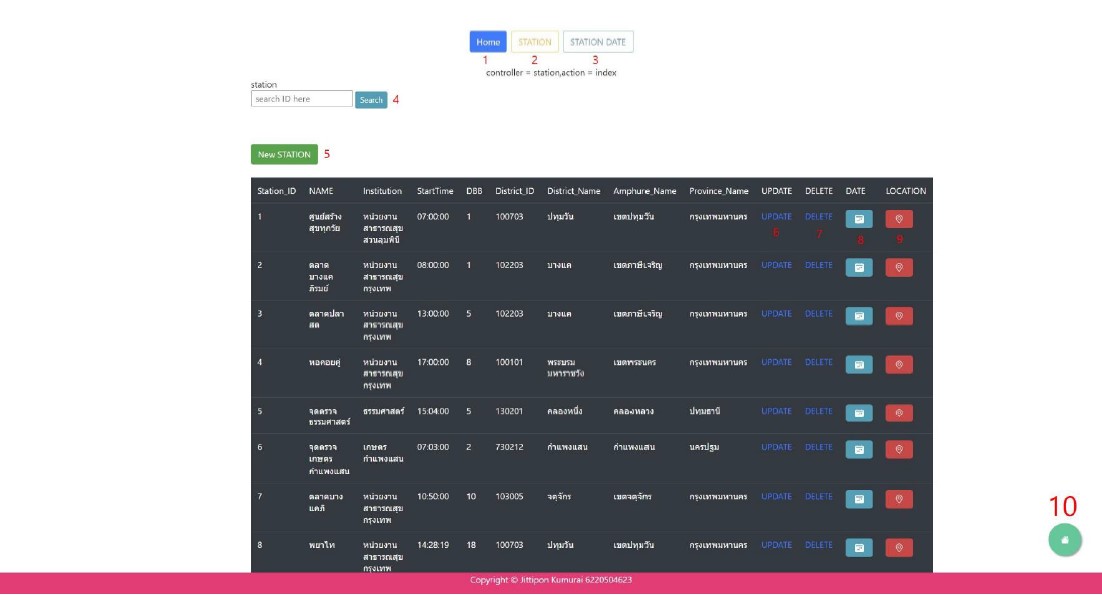The image size is (1102, 595).
Task: Click DELETE link for station 7
Action: (x=819, y=497)
